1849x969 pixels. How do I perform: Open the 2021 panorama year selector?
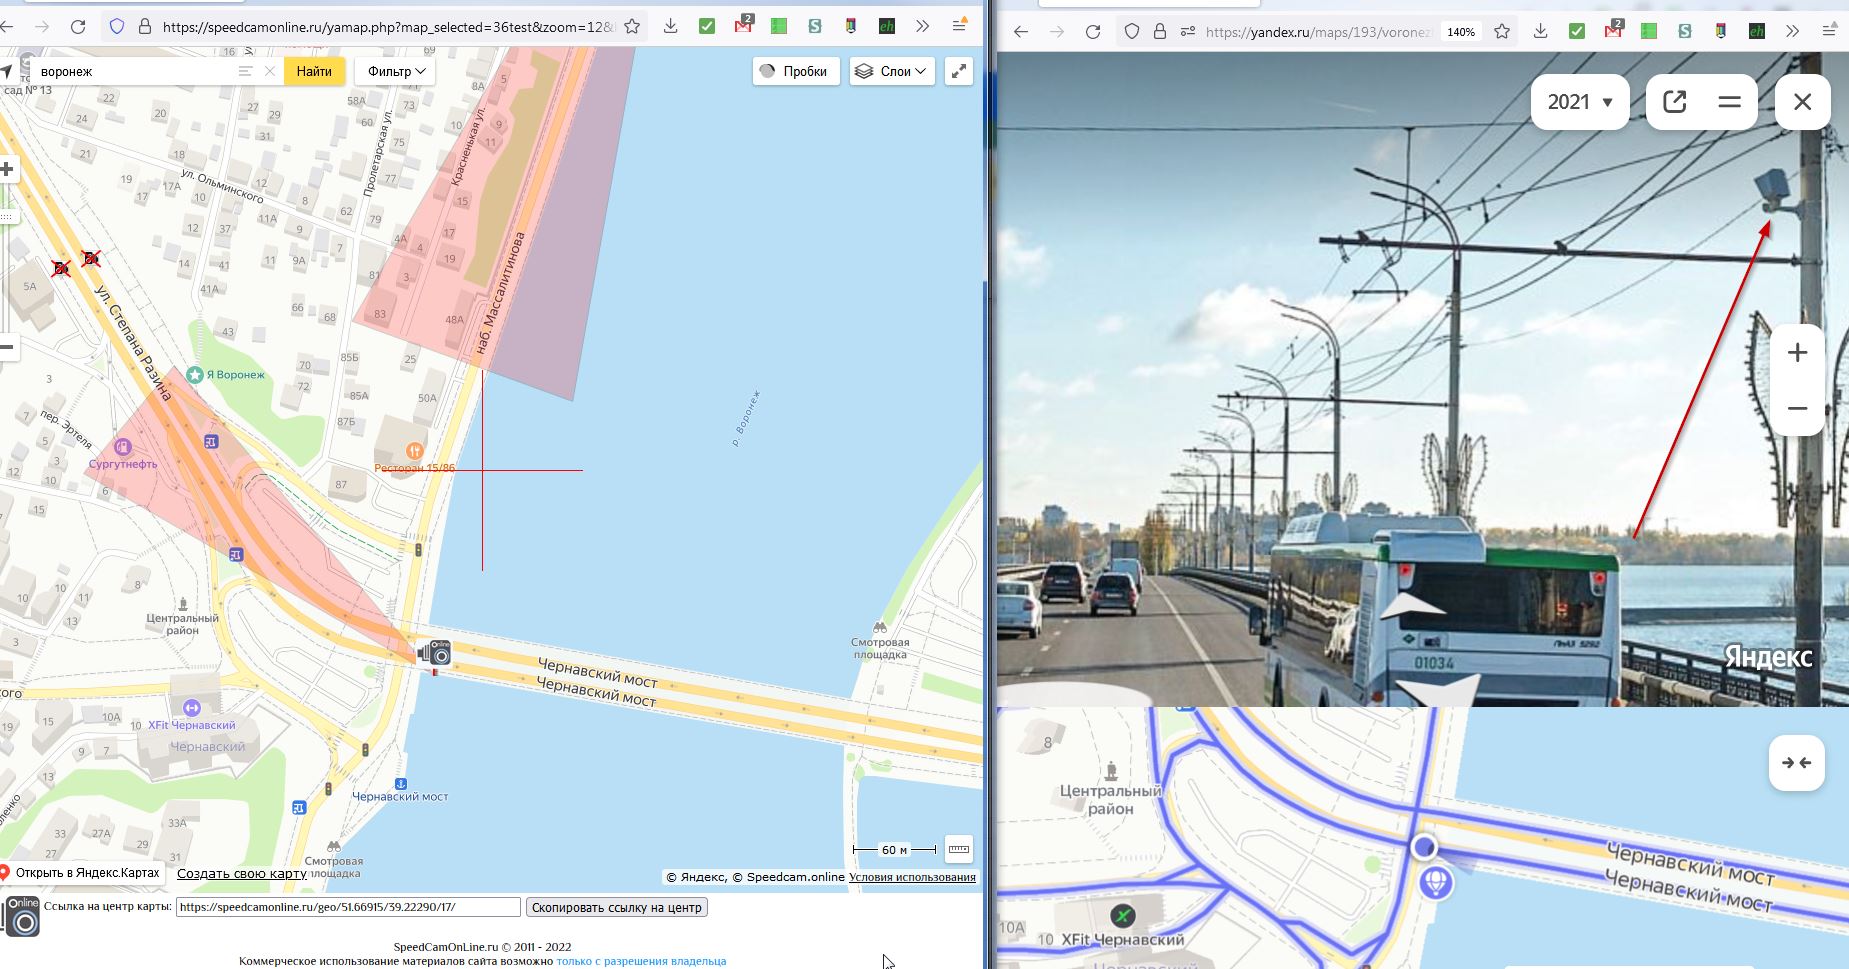1580,102
